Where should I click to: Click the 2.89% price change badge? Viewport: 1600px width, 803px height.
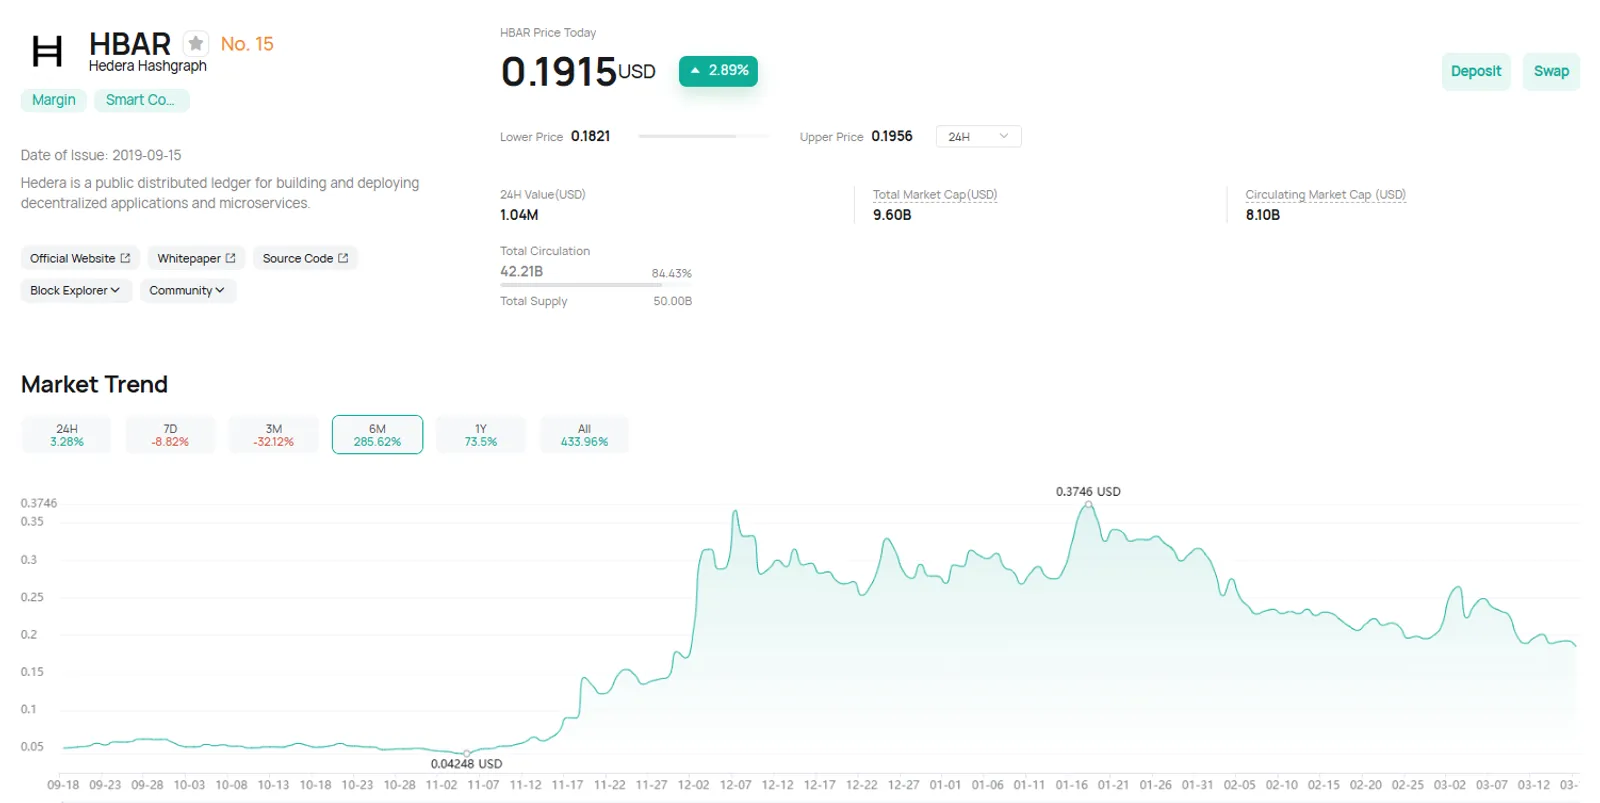pos(718,71)
